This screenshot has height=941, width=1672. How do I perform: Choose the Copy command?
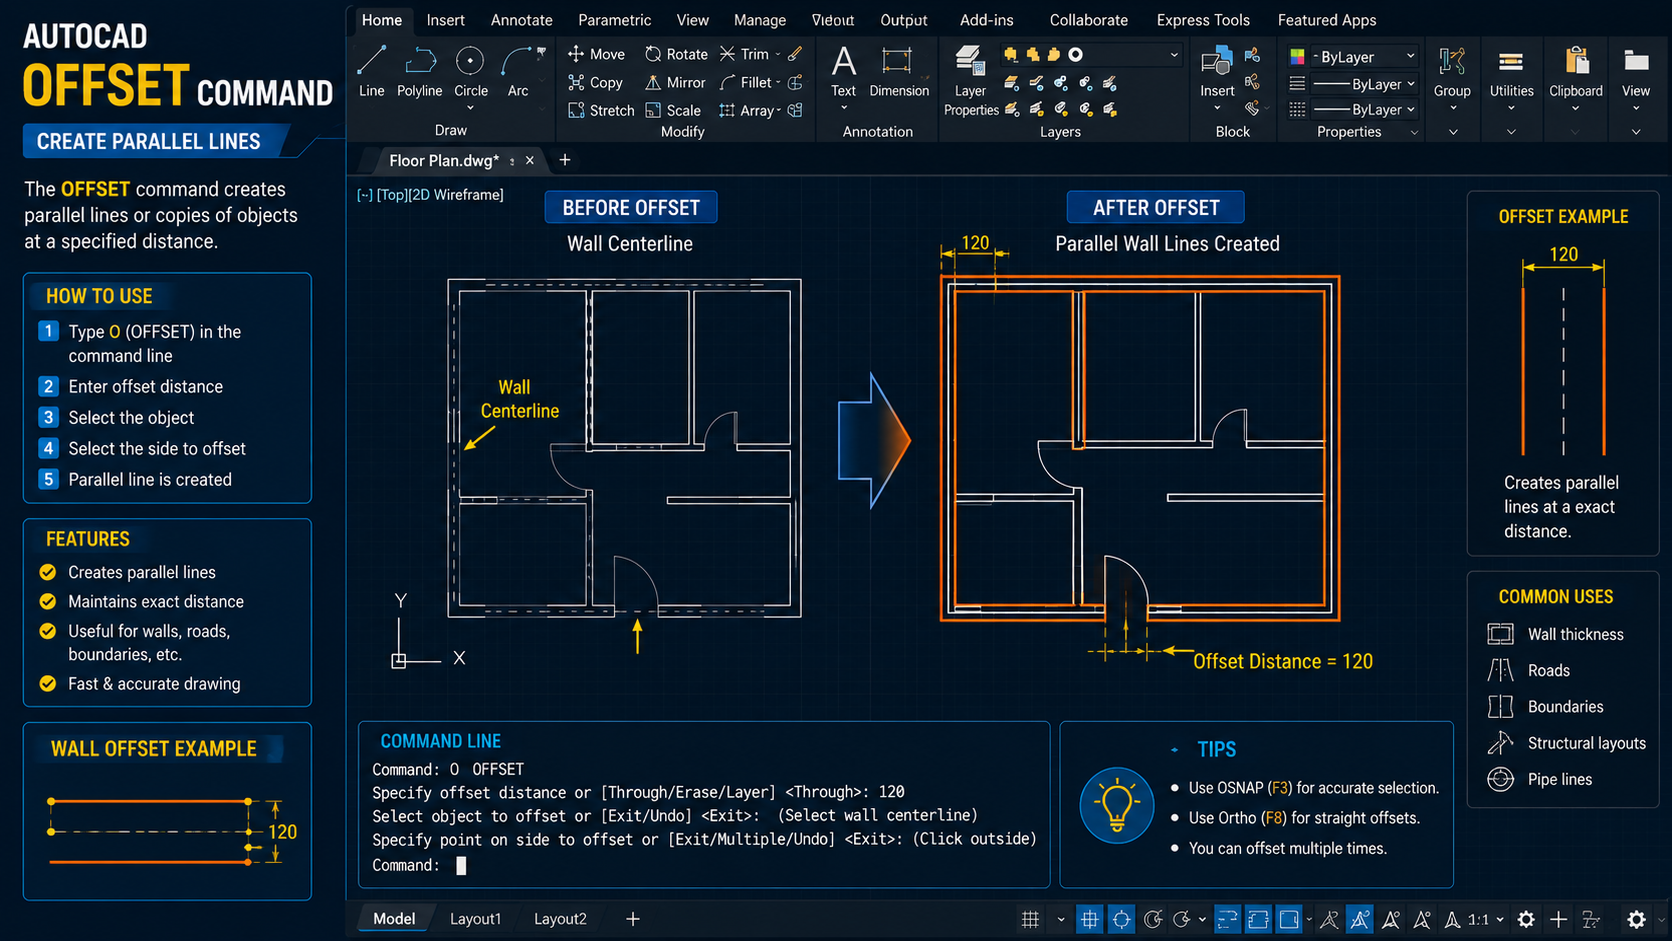click(x=595, y=82)
